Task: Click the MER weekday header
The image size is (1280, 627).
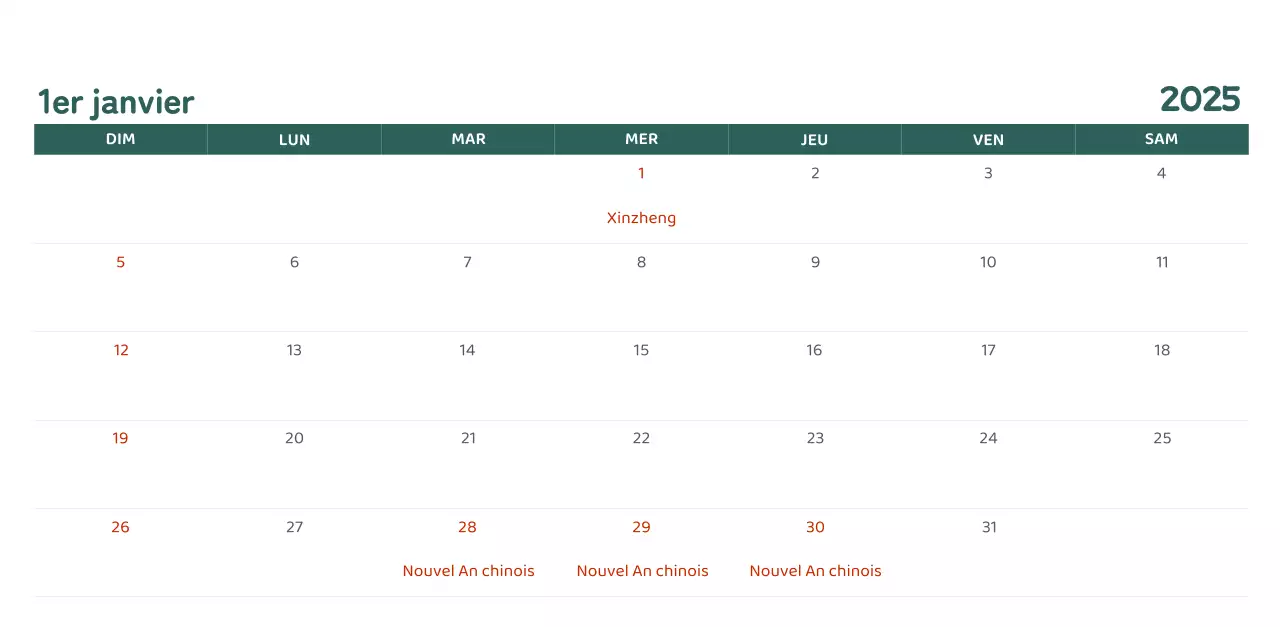Action: tap(641, 139)
